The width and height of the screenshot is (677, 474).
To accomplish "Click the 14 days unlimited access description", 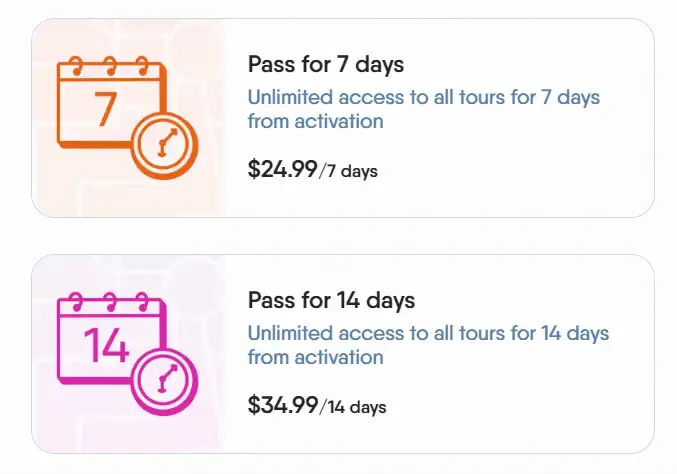I will 428,333.
